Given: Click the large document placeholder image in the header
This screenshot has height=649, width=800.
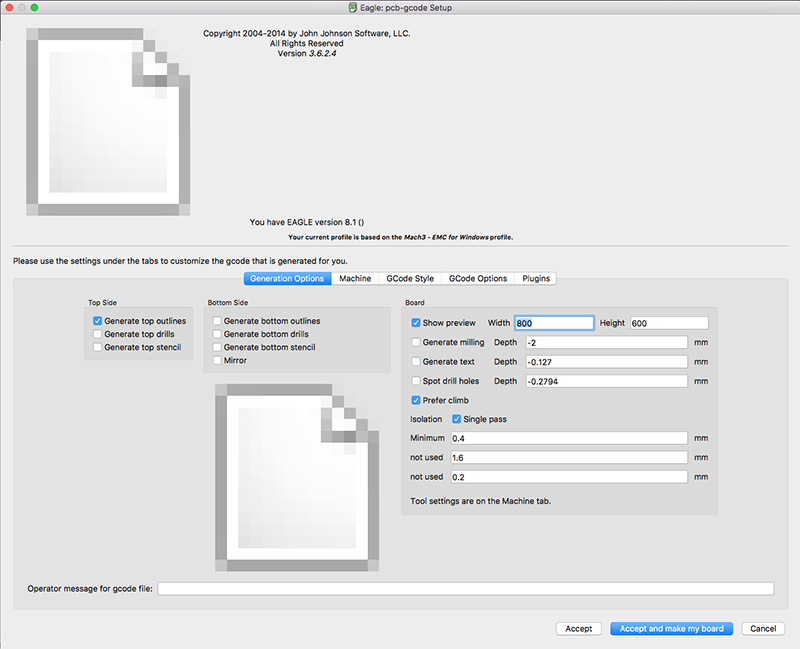Looking at the screenshot, I should [x=108, y=121].
